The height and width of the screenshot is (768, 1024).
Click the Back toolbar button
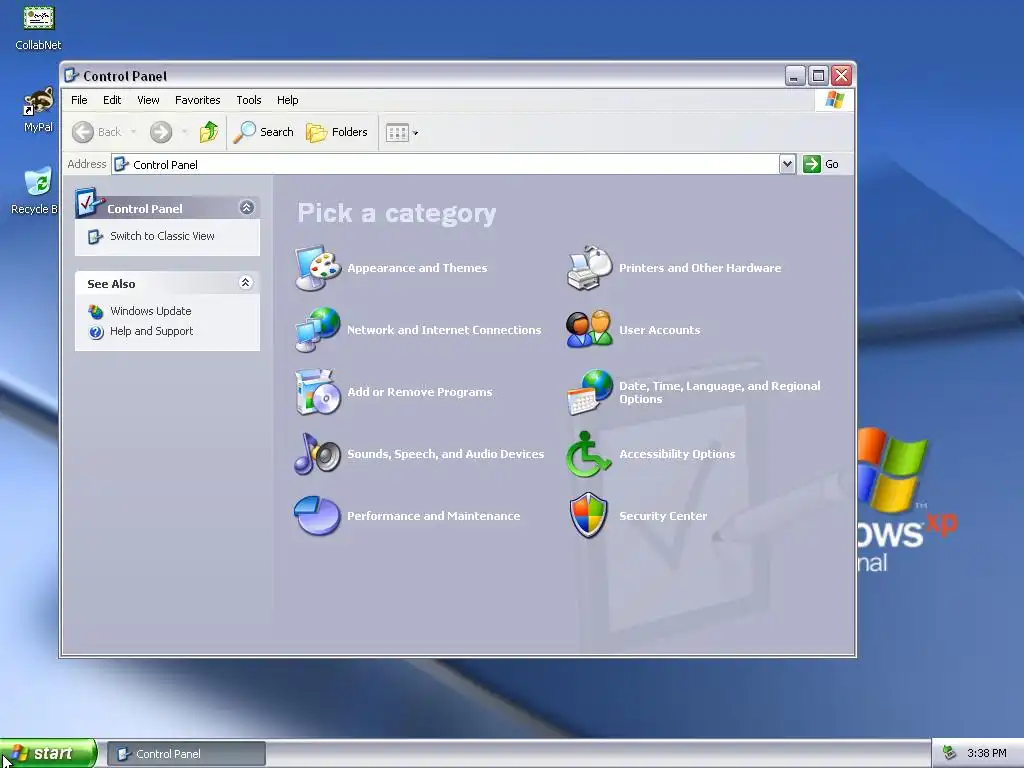point(97,132)
